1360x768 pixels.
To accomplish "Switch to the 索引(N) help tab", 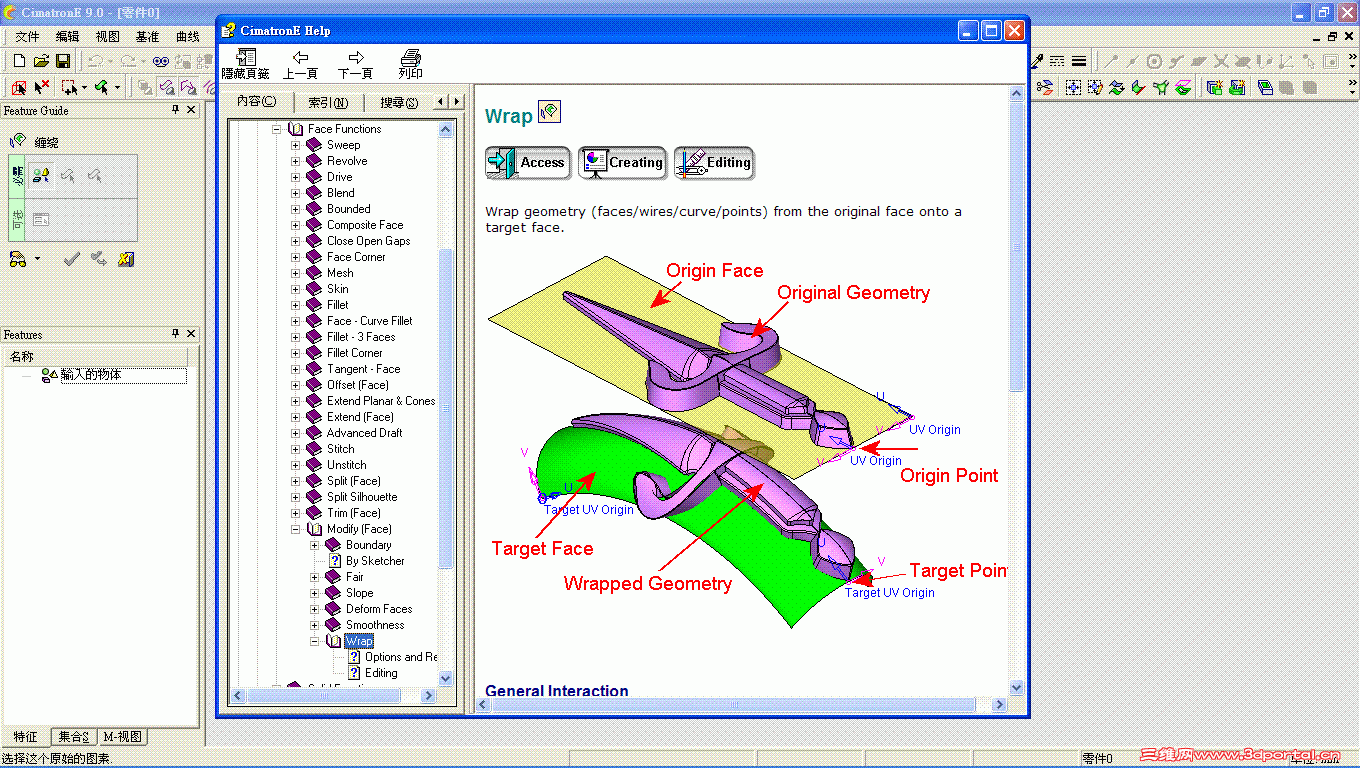I will tap(328, 102).
